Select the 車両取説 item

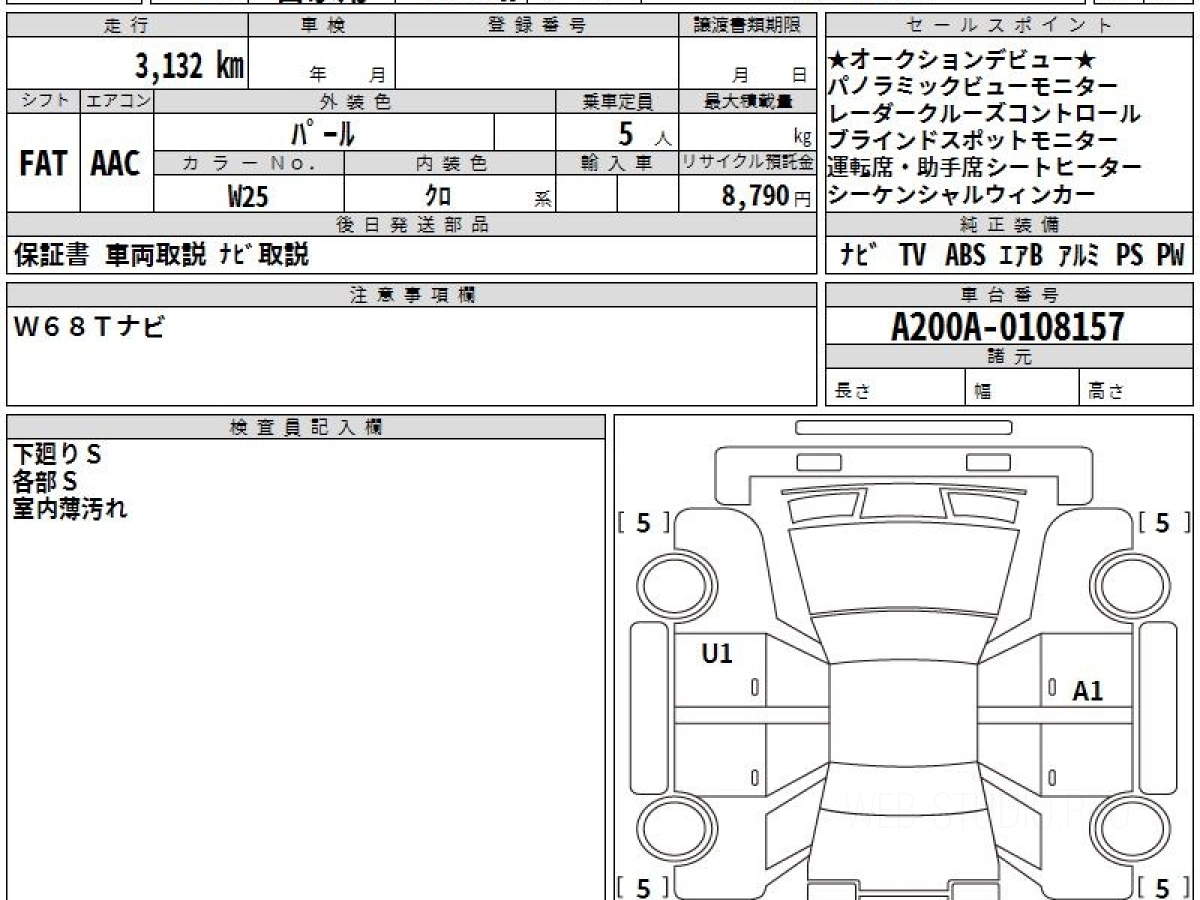[156, 256]
